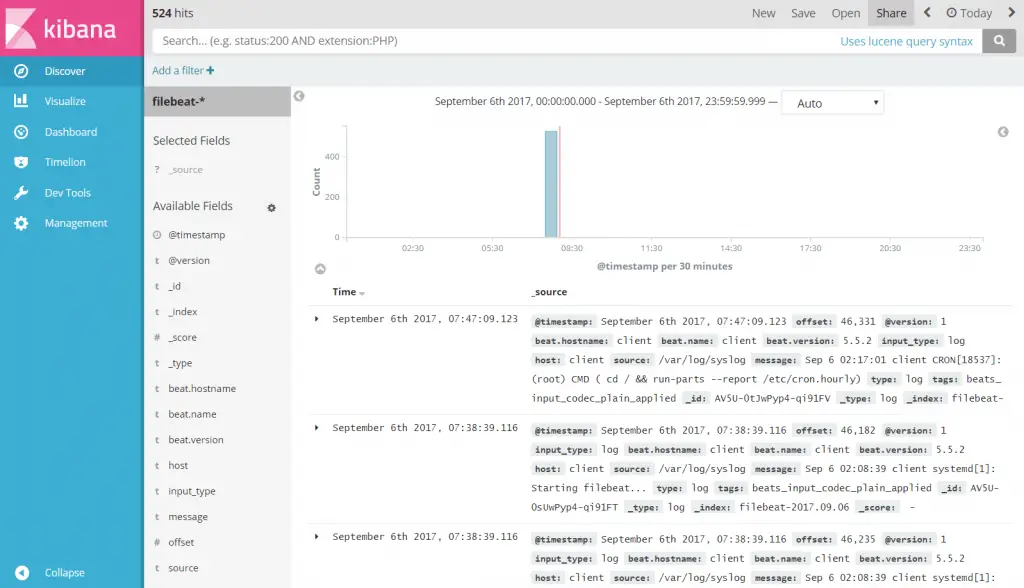This screenshot has height=588, width=1024.
Task: Click the hash icon of _score field
Action: tap(157, 337)
